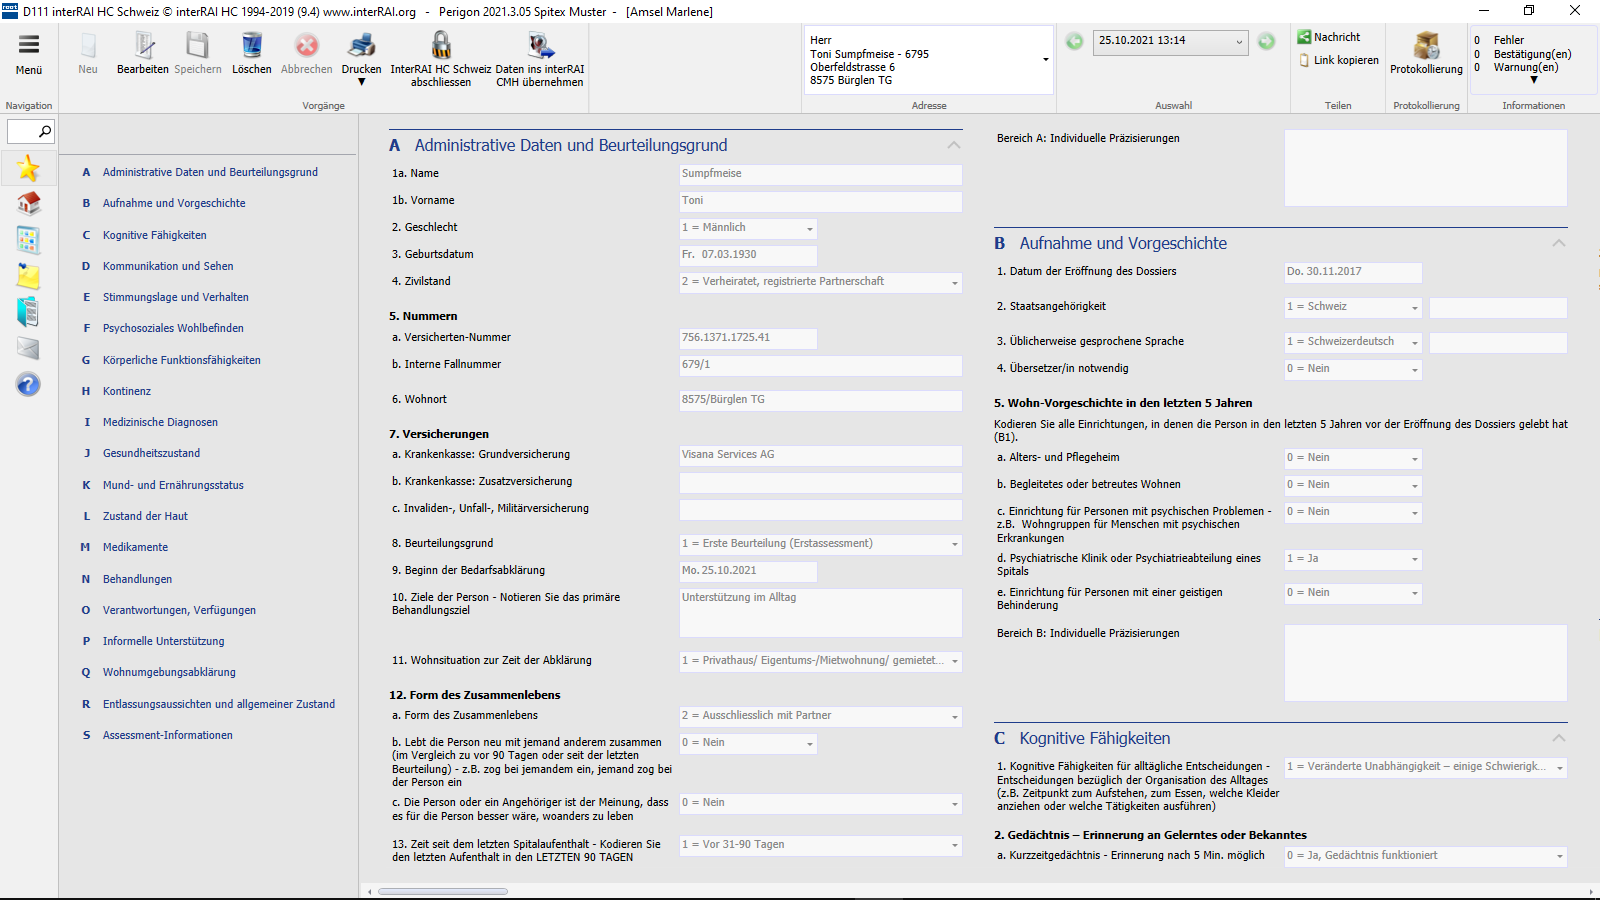1600x900 pixels.
Task: Click the house icon in the sidebar
Action: [28, 204]
